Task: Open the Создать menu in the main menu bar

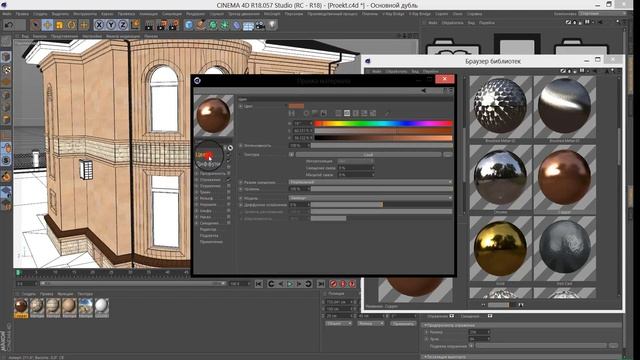Action: pyautogui.click(x=40, y=14)
